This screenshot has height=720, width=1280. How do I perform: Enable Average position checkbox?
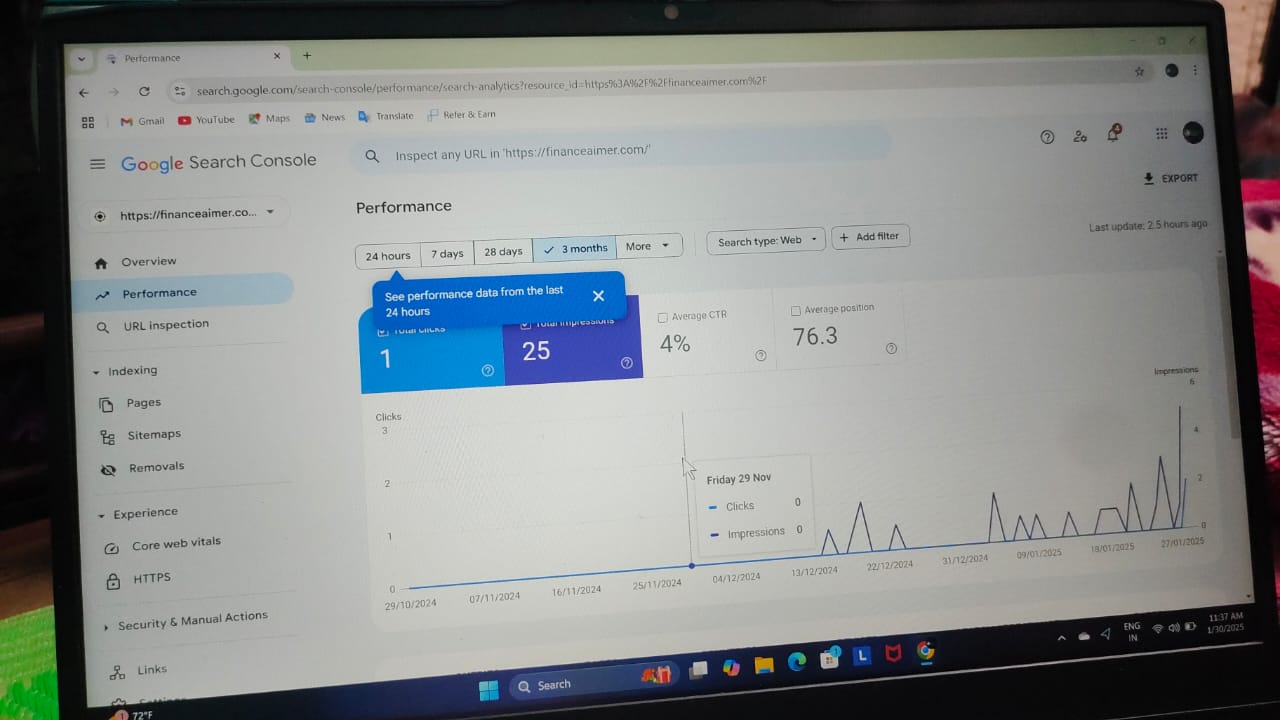796,311
